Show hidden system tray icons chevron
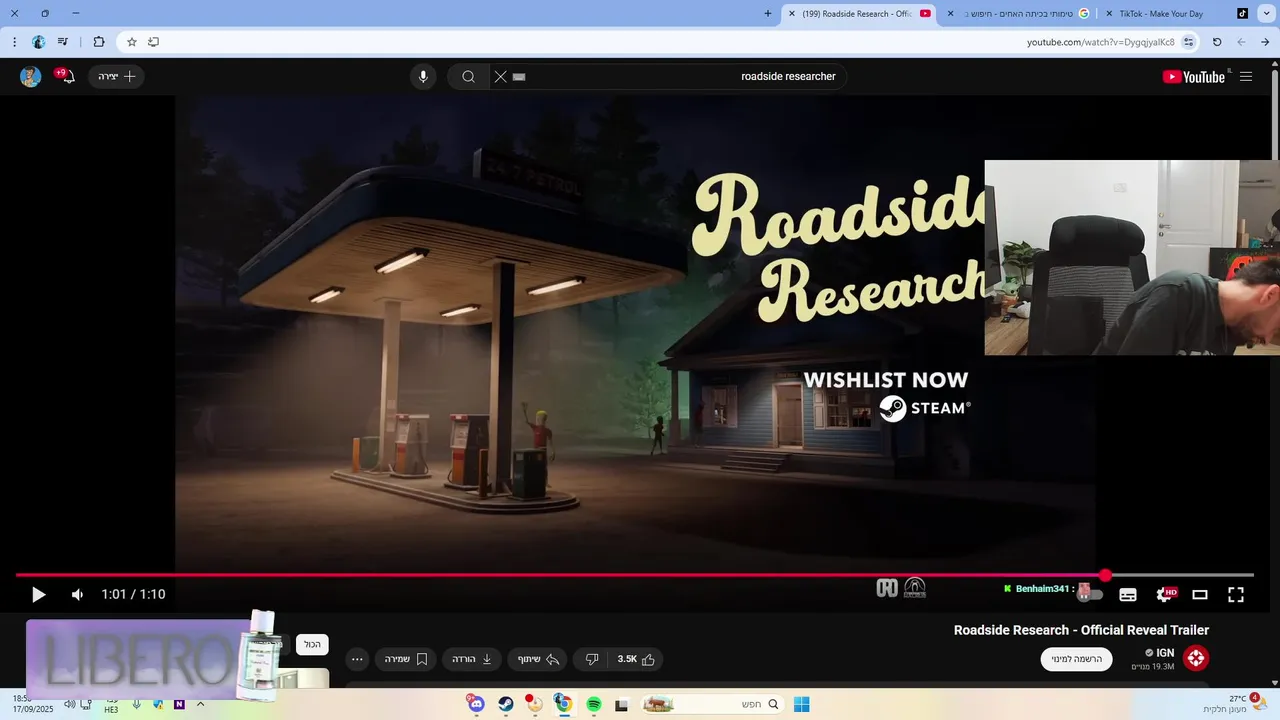The image size is (1280, 720). tap(200, 704)
